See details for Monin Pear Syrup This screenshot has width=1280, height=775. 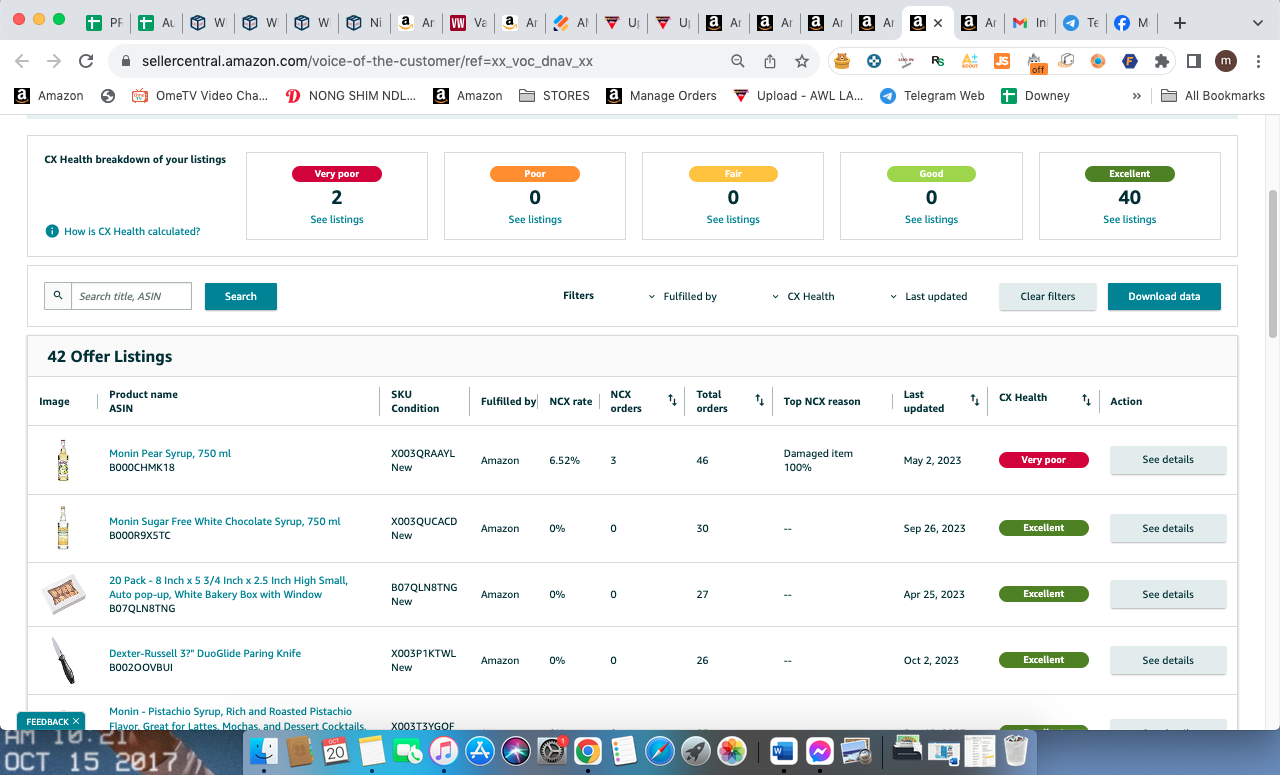tap(1168, 460)
